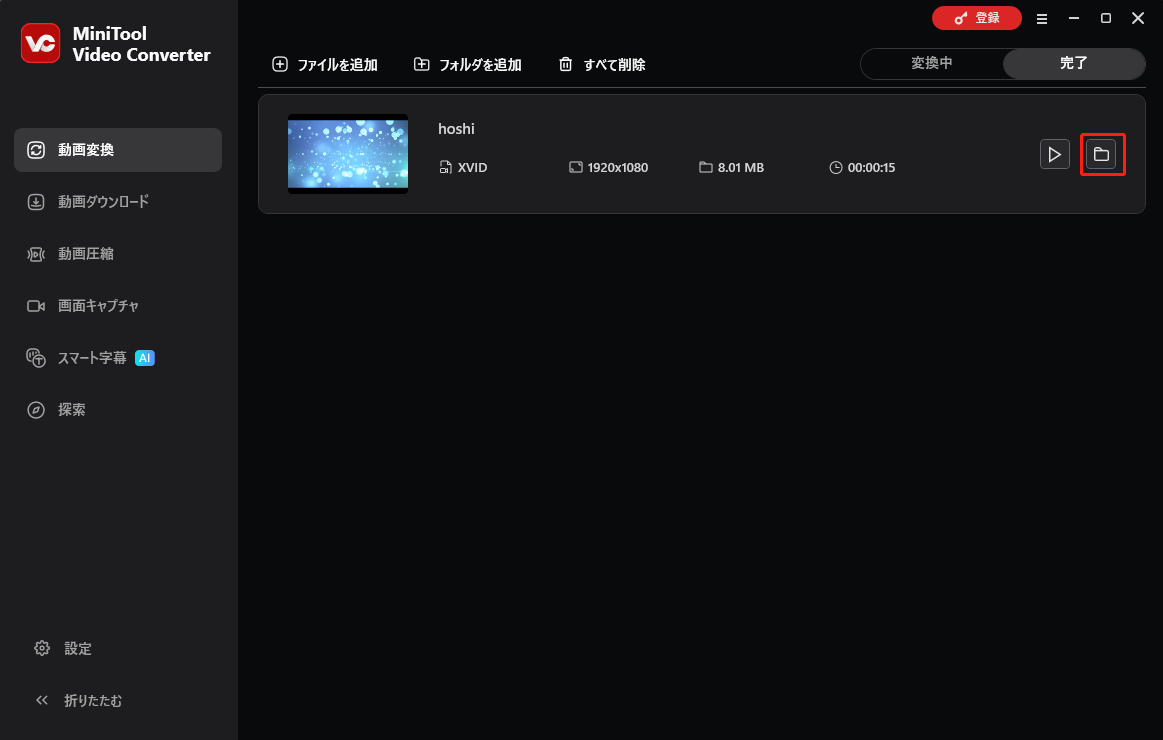Click フォルダを追加 to add a folder

coord(467,64)
